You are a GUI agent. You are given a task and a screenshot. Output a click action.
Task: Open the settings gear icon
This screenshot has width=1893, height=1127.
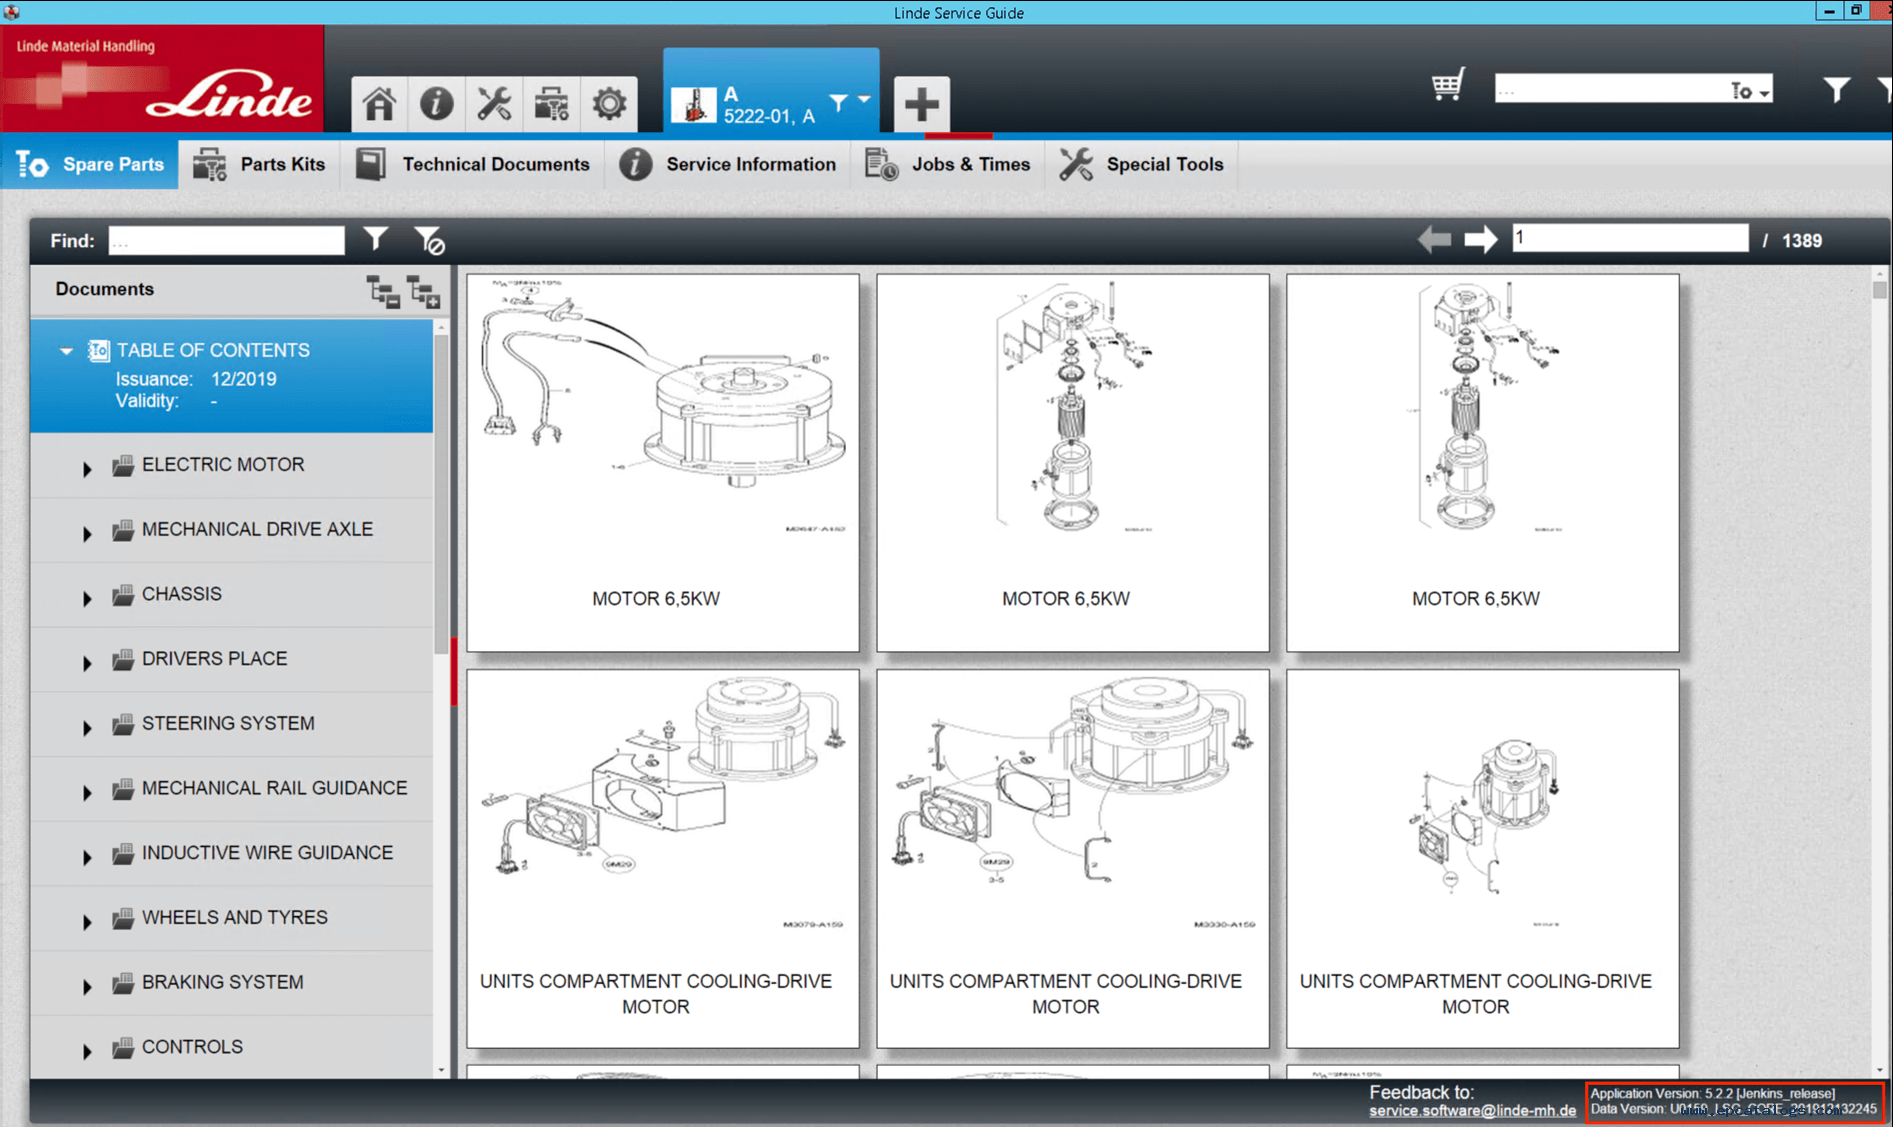(x=609, y=104)
